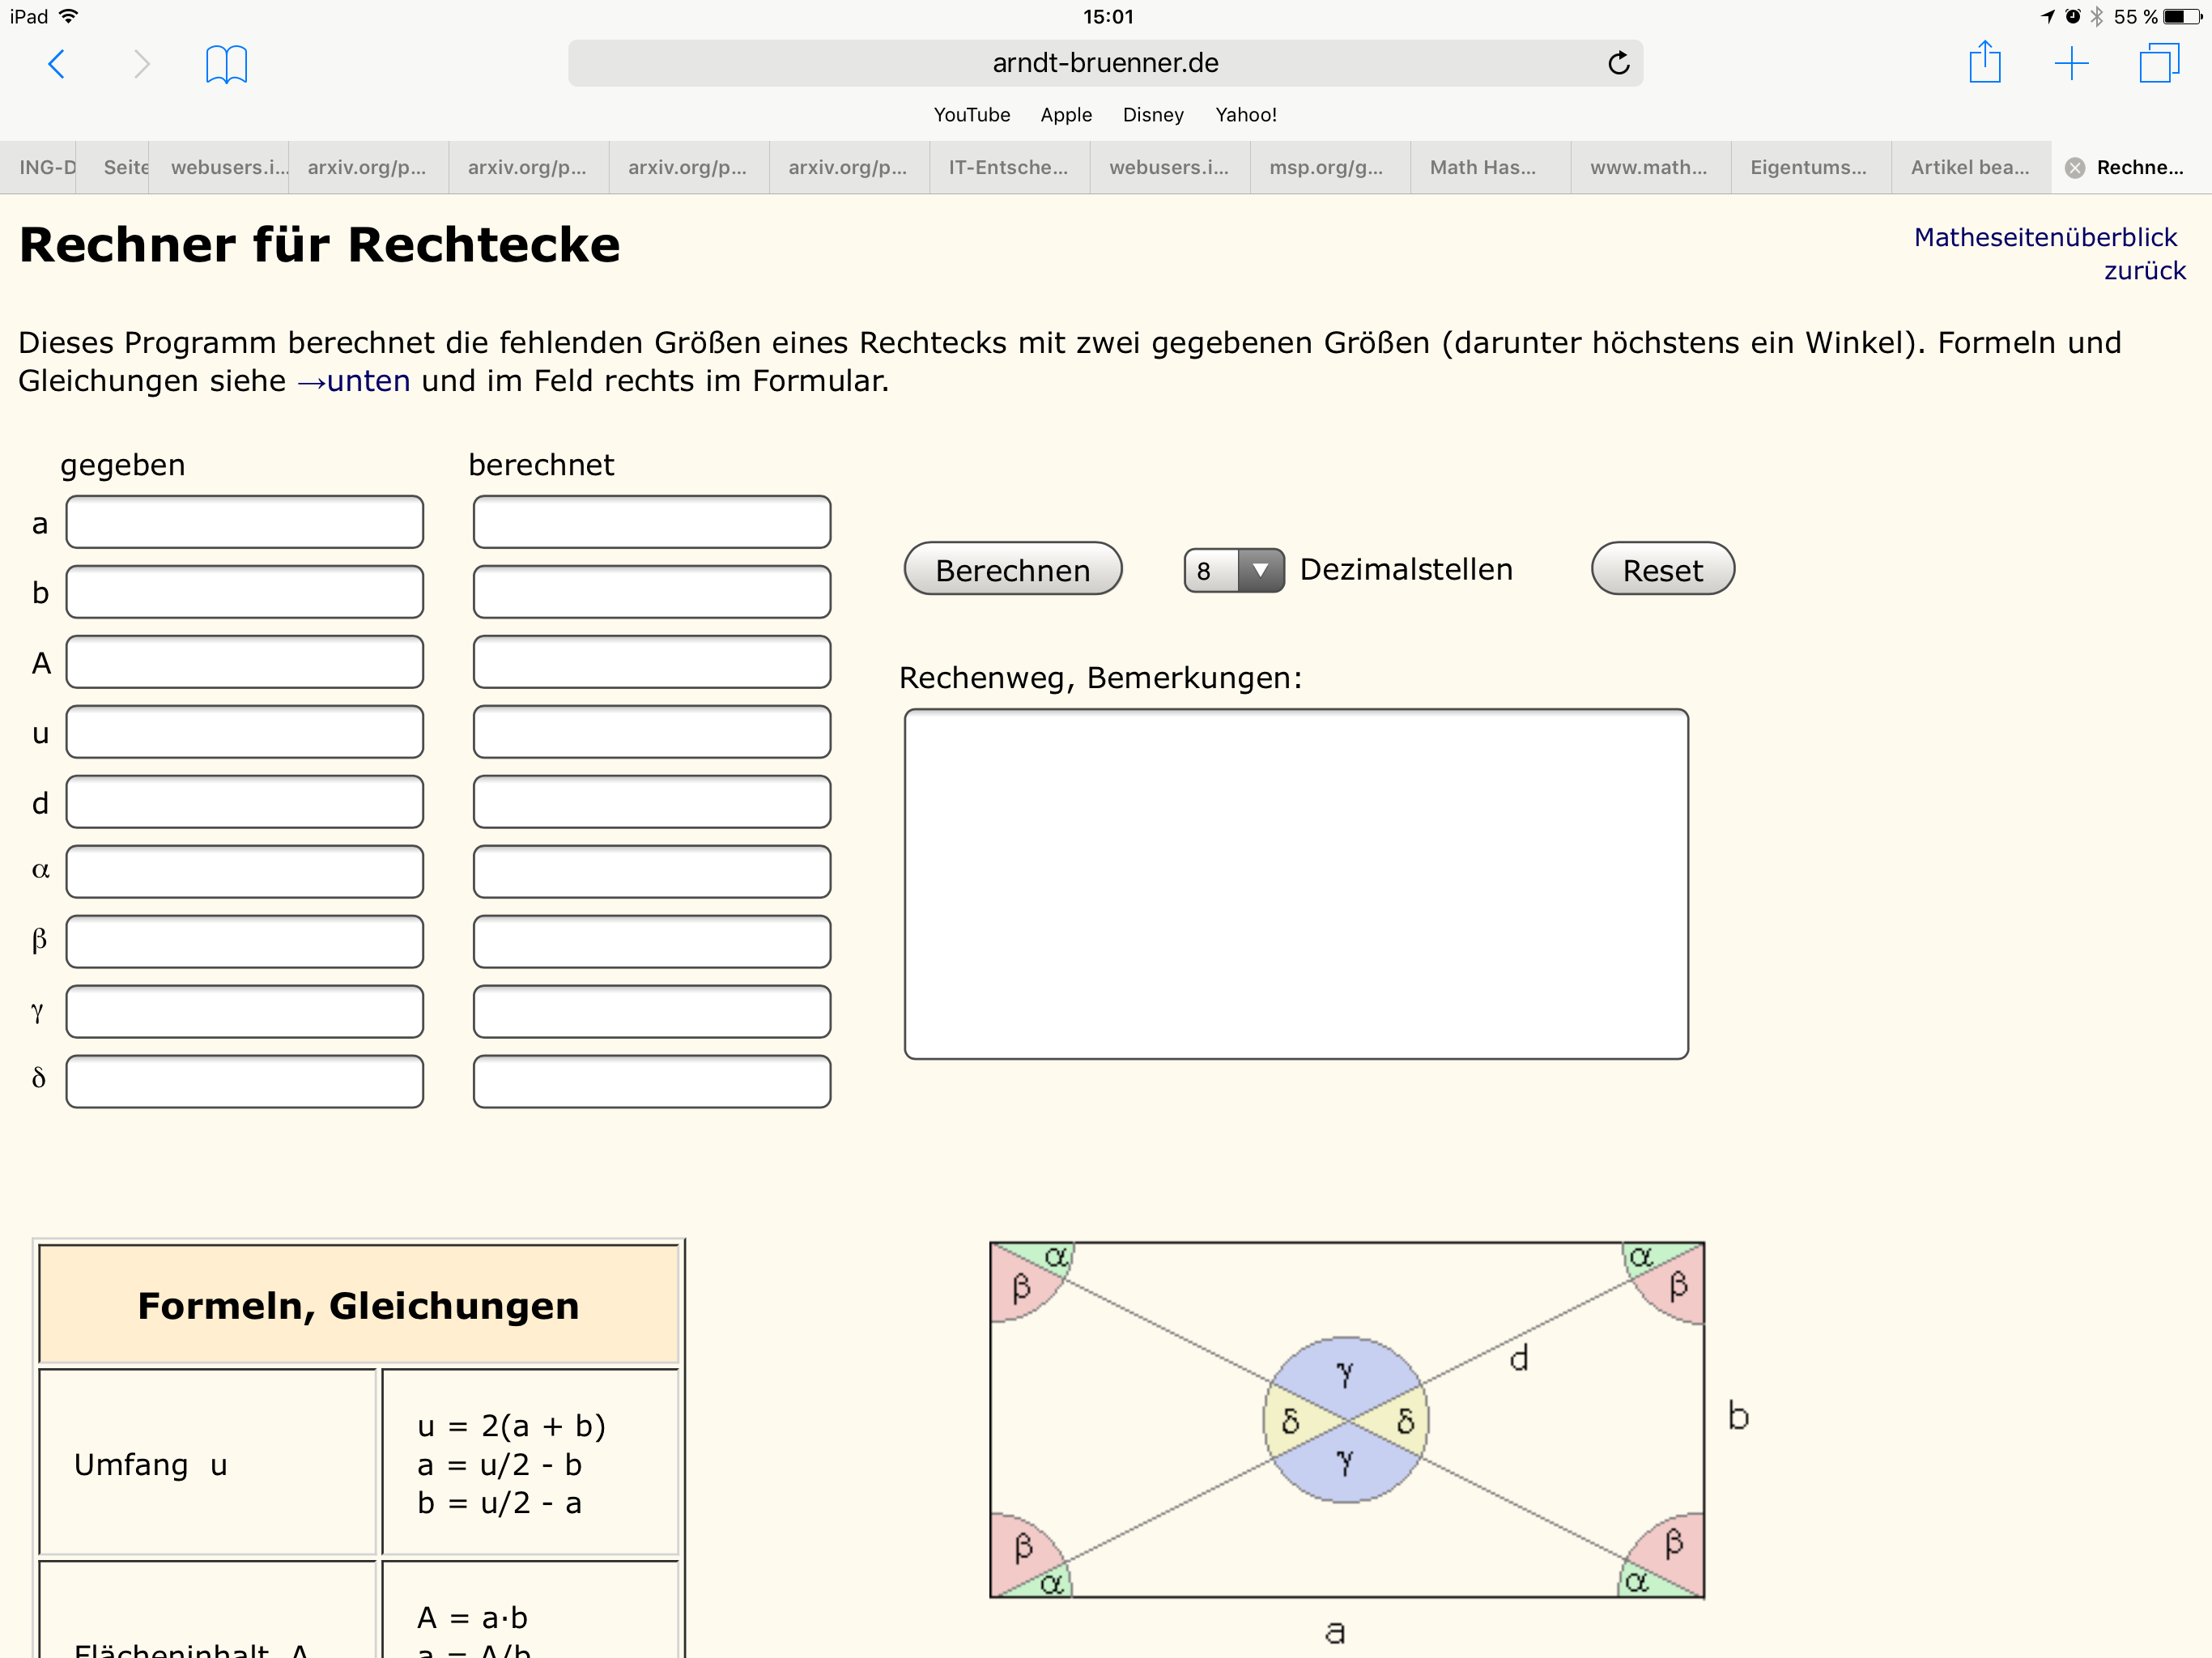Open the share sheet icon
2212x1658 pixels.
(1984, 63)
